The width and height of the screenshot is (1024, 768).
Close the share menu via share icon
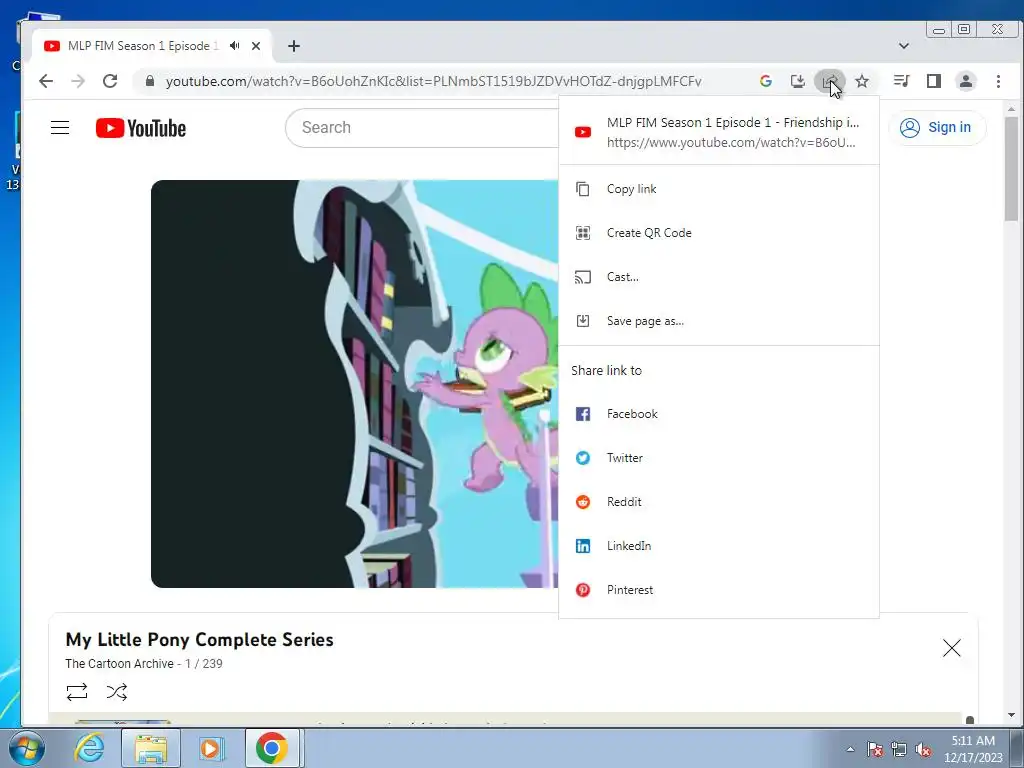pyautogui.click(x=829, y=81)
